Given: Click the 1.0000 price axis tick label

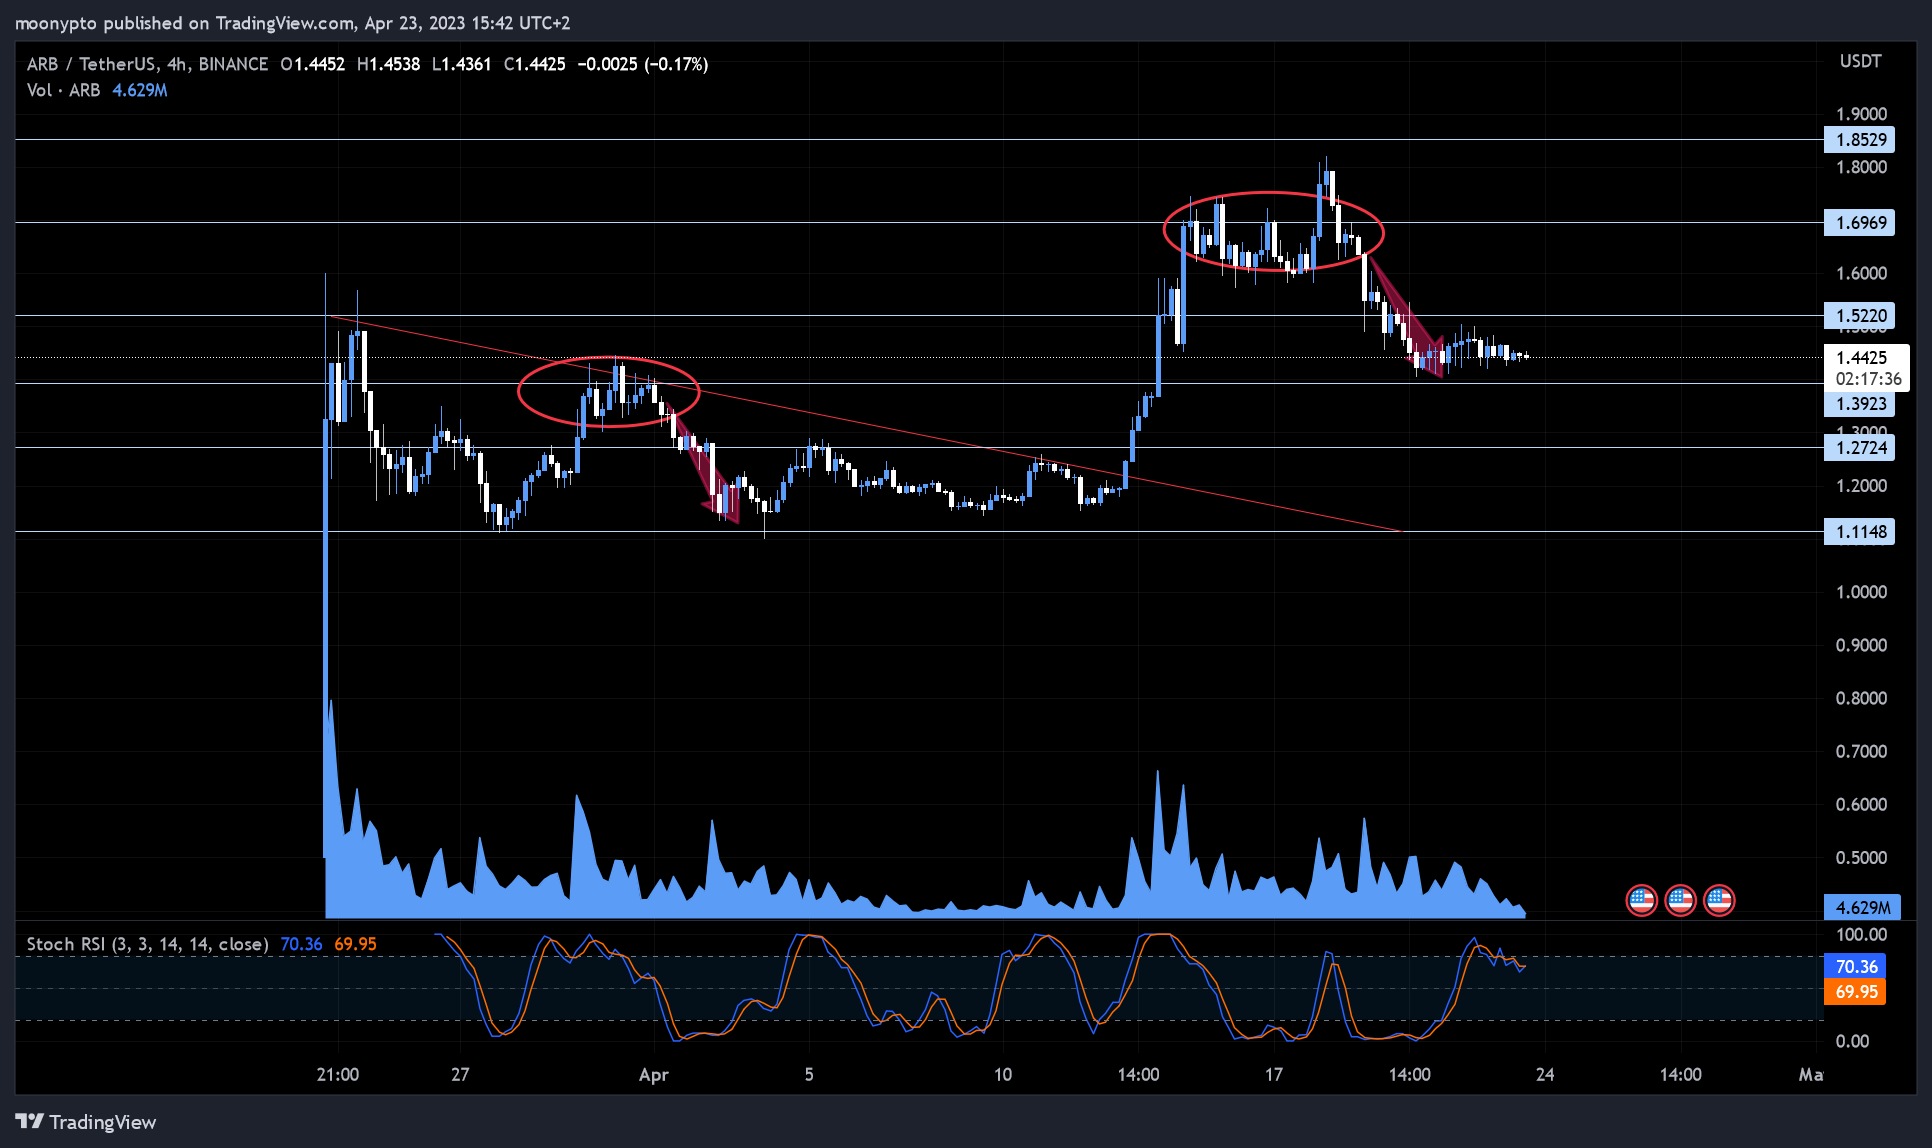Looking at the screenshot, I should pos(1861,592).
